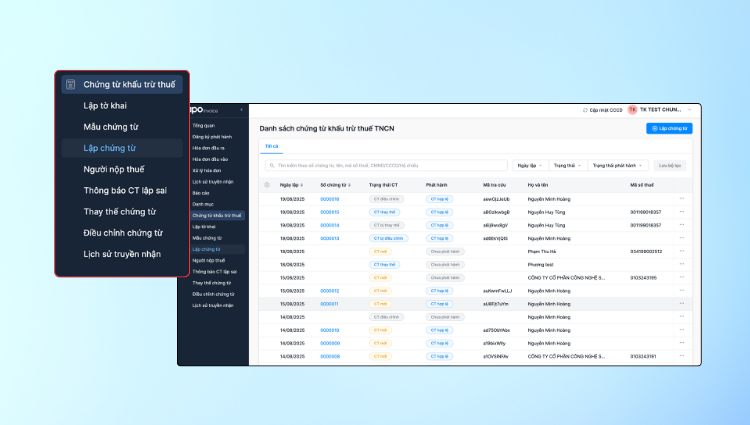The width and height of the screenshot is (750, 425).
Task: Open Danh mục in the app sidebar
Action: [203, 204]
